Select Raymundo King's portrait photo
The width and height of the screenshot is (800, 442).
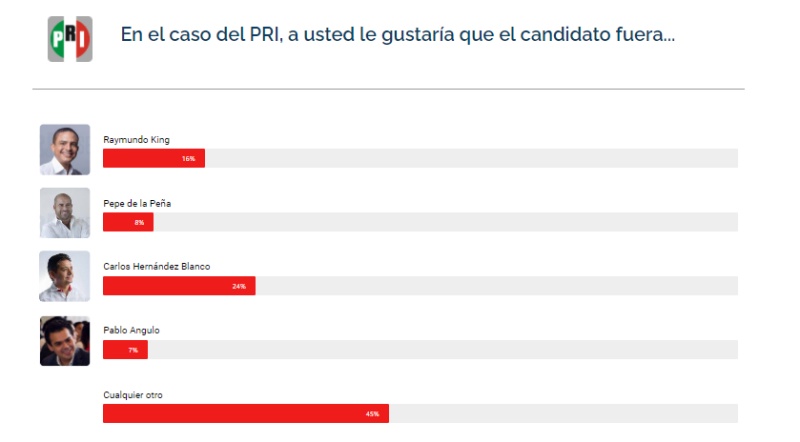coord(65,150)
